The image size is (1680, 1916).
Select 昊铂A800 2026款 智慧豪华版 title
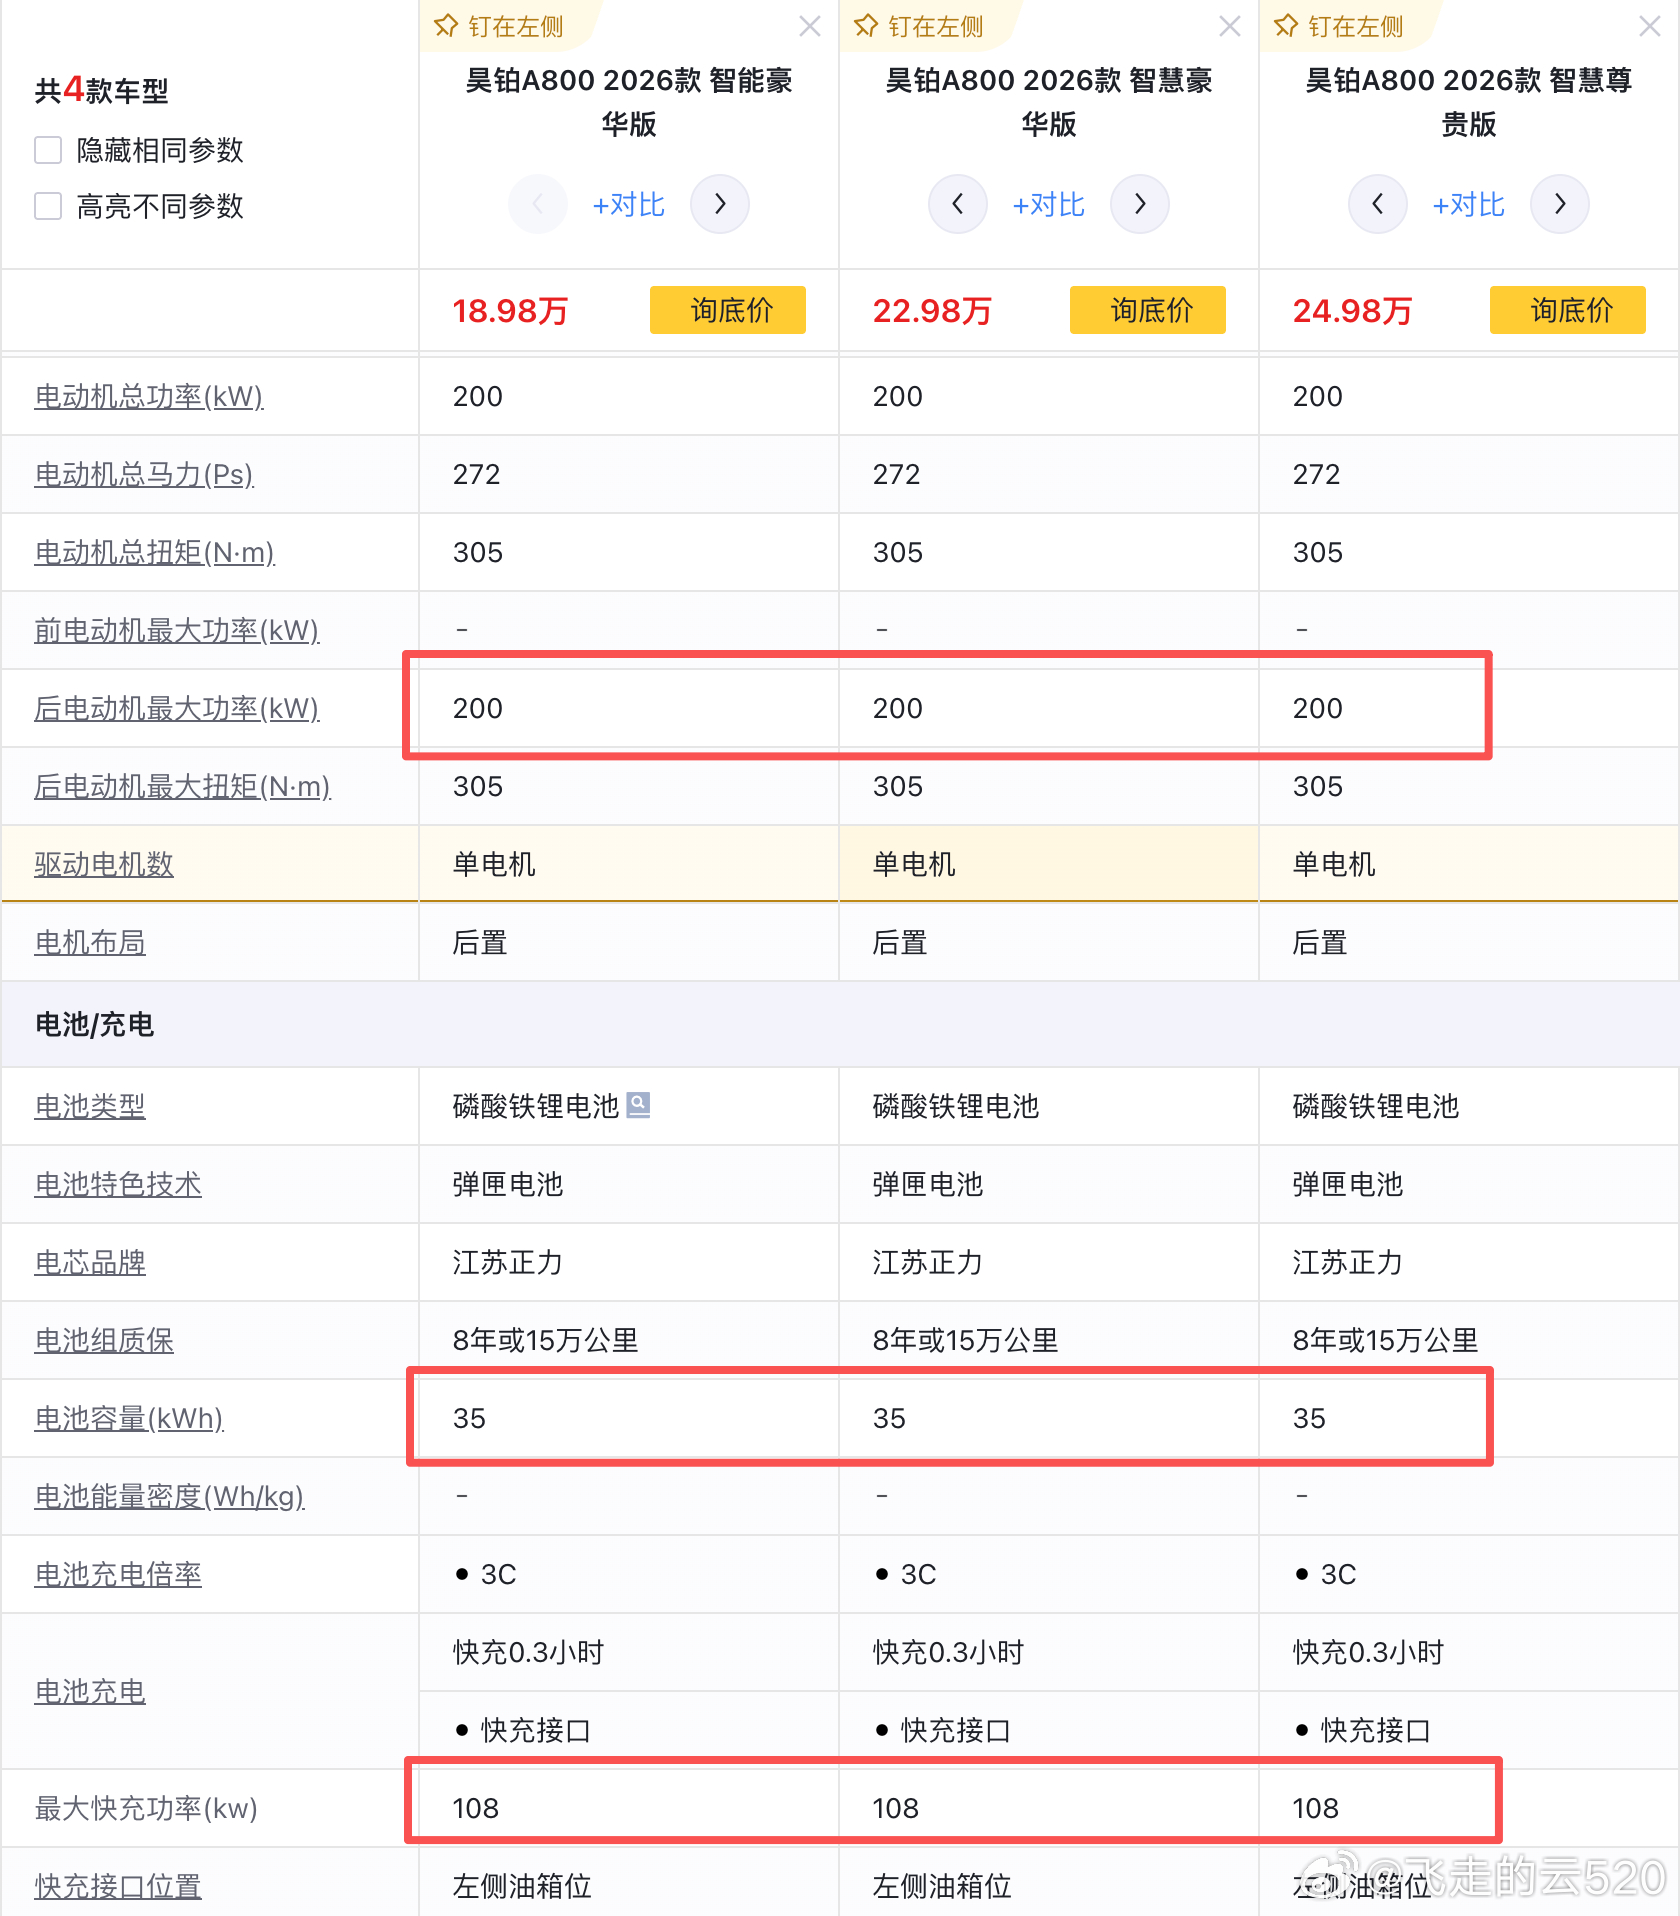(x=1049, y=102)
